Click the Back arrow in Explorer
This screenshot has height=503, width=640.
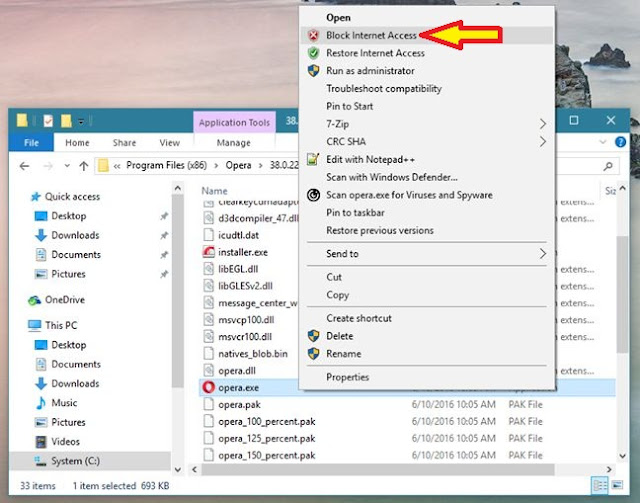click(24, 166)
